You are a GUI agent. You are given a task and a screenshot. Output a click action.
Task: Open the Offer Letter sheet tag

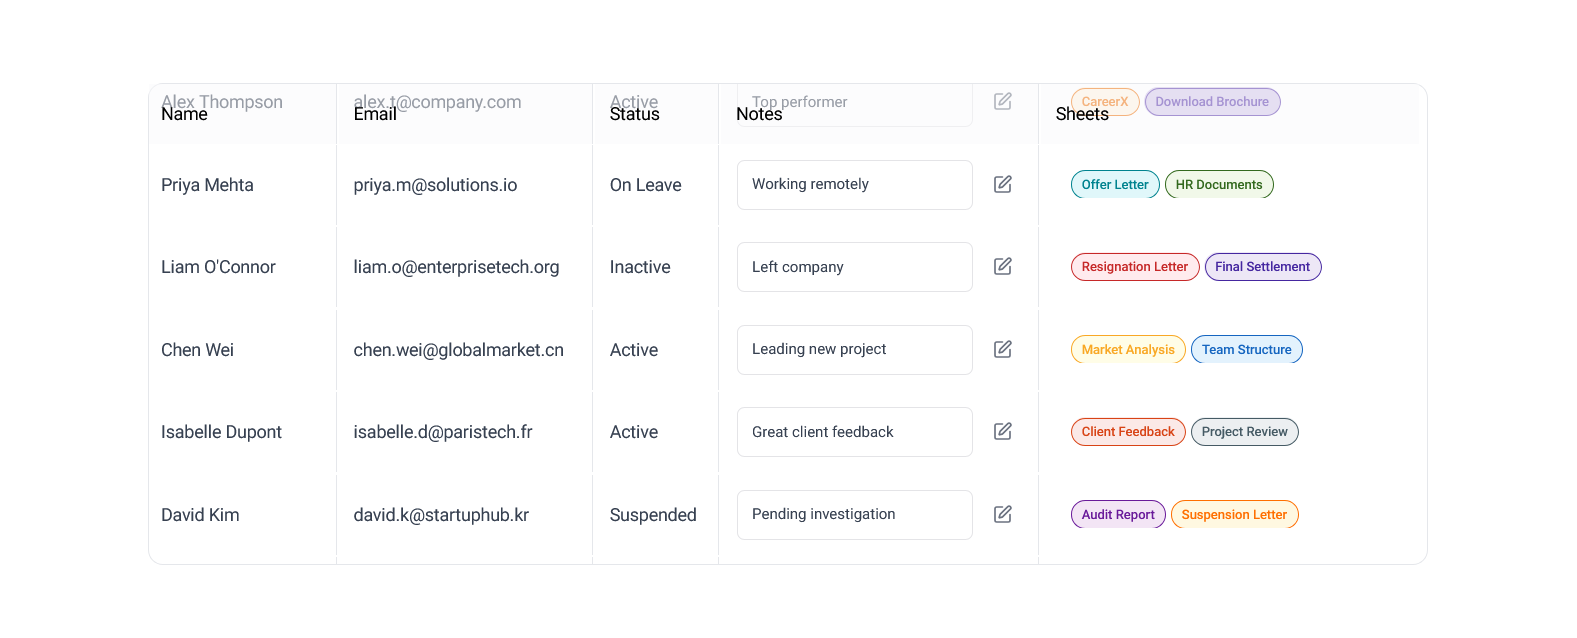[1115, 184]
